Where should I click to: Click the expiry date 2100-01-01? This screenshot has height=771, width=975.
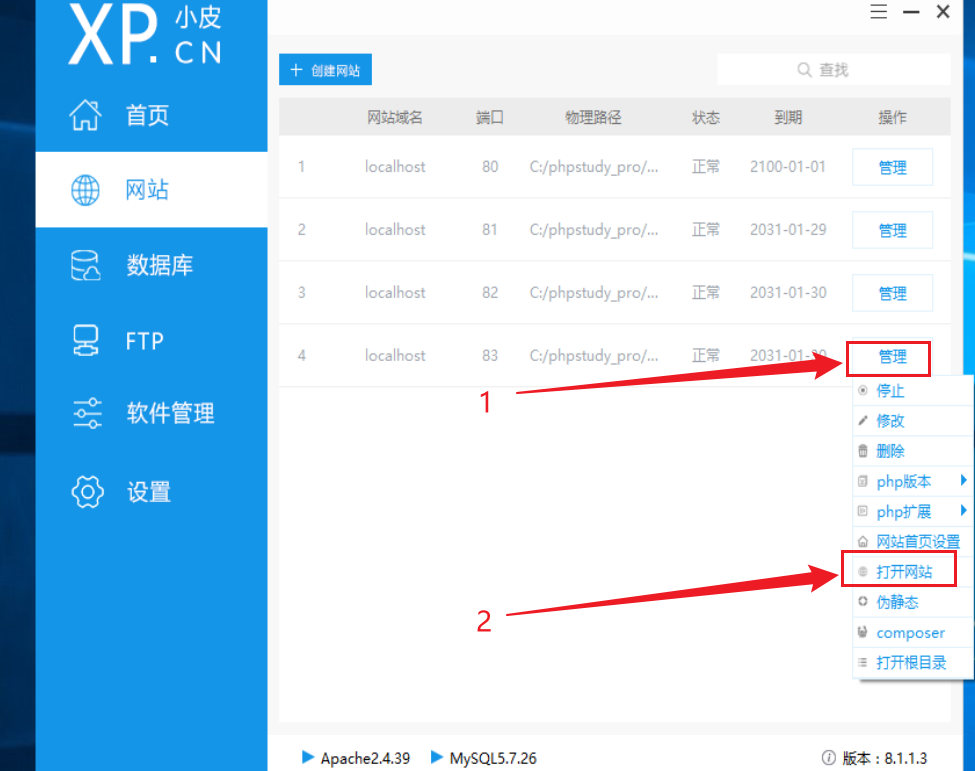point(788,167)
